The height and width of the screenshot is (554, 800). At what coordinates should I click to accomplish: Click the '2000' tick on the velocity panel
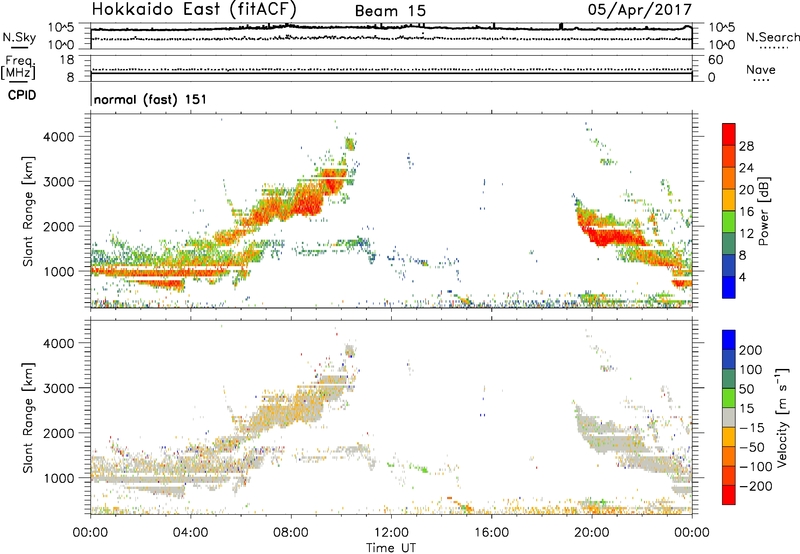tap(59, 433)
